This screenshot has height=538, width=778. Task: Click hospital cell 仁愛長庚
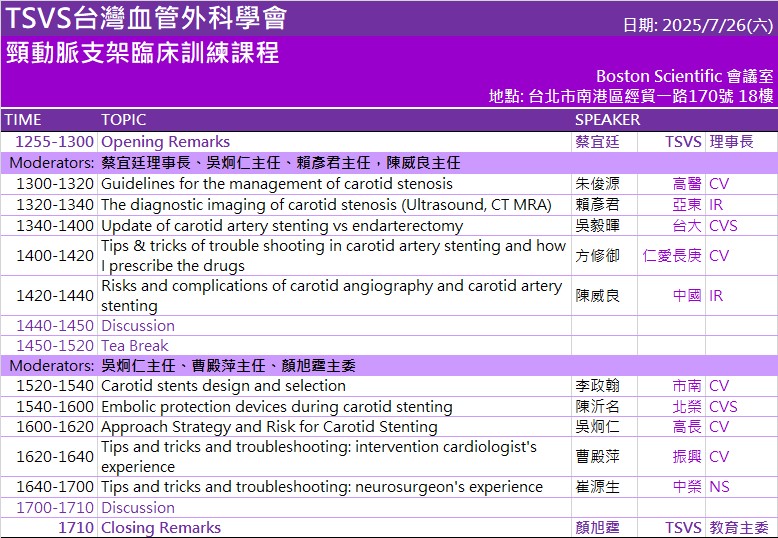tap(672, 256)
